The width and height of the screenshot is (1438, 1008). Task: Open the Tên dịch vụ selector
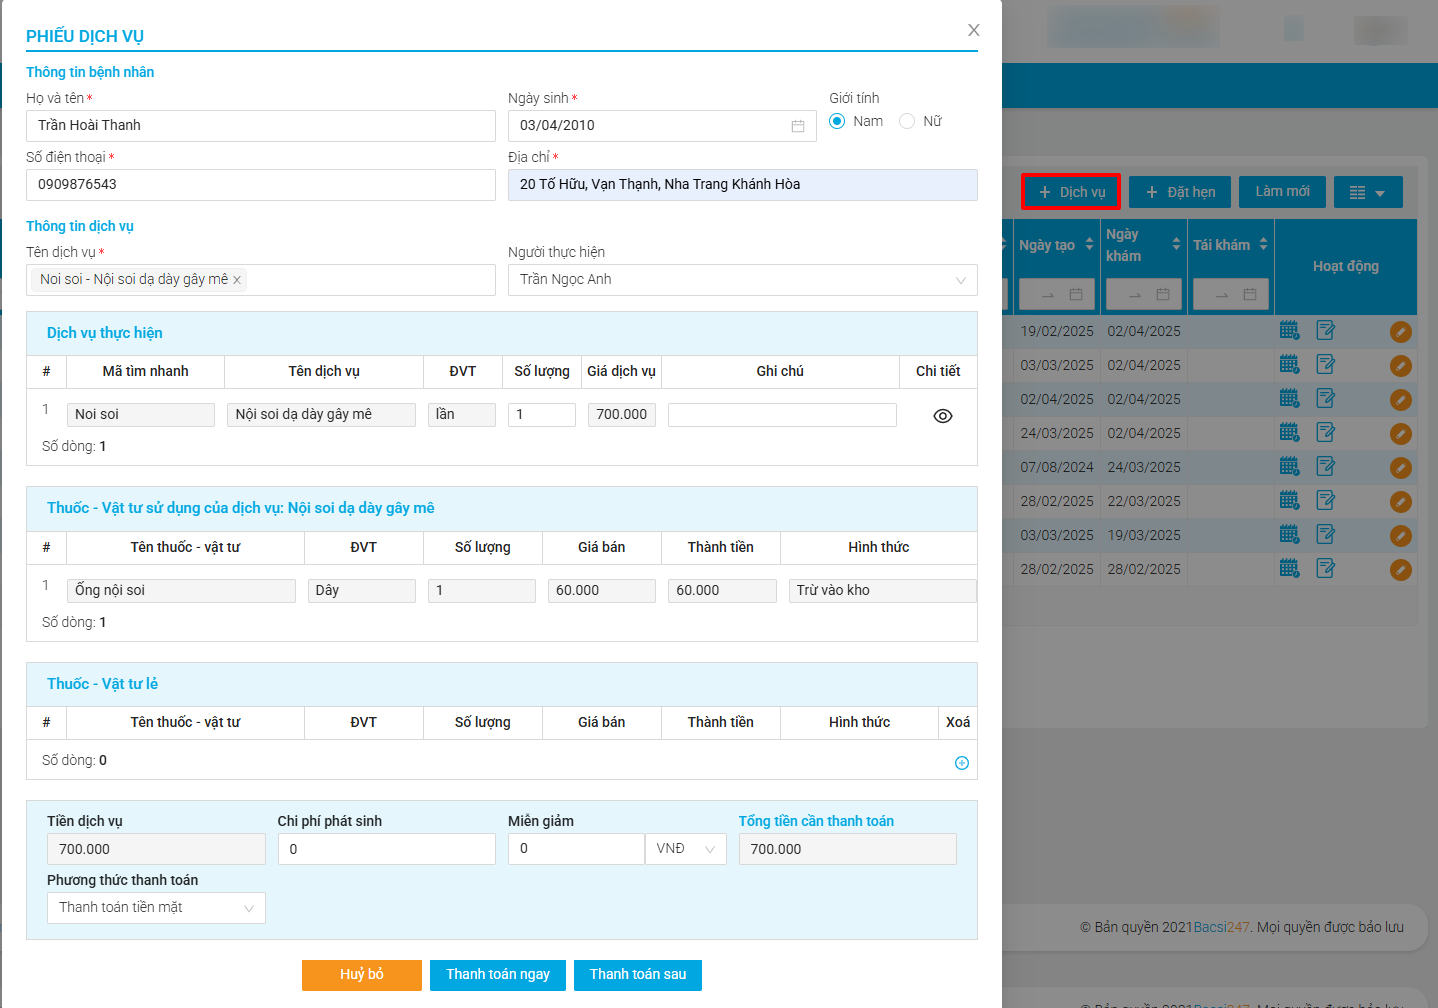(x=261, y=280)
